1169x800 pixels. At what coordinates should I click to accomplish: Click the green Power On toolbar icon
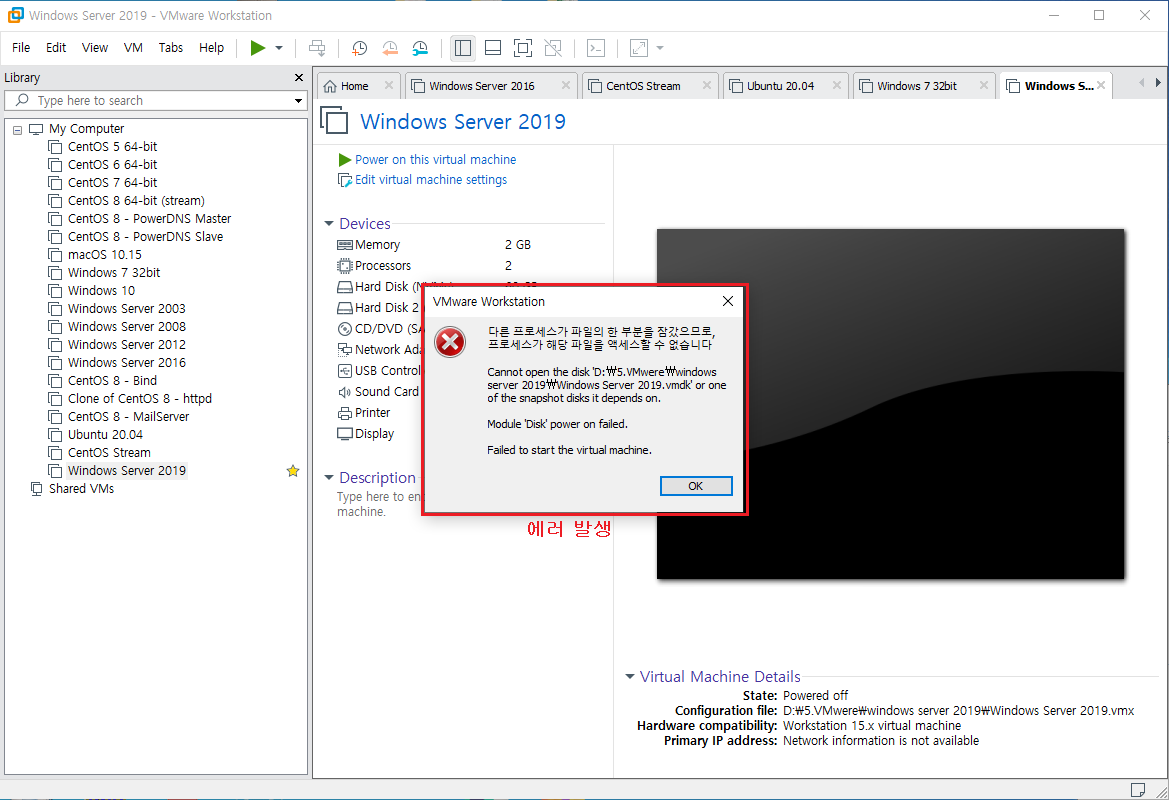coord(257,48)
